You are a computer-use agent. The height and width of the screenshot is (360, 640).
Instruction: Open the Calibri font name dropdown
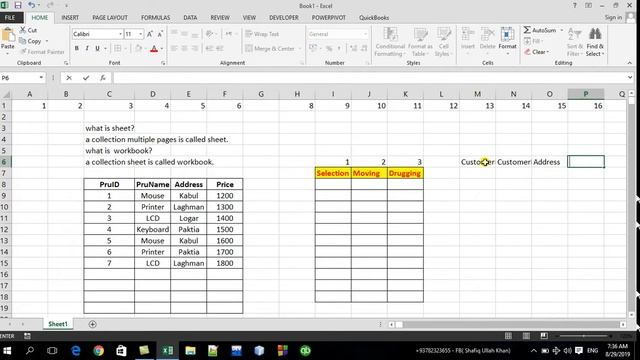[120, 34]
